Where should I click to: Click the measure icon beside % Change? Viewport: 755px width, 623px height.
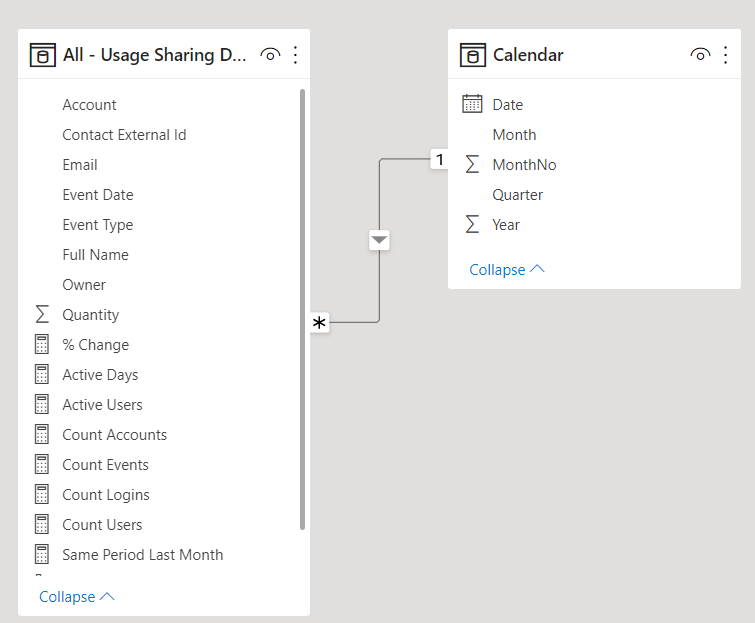click(42, 344)
